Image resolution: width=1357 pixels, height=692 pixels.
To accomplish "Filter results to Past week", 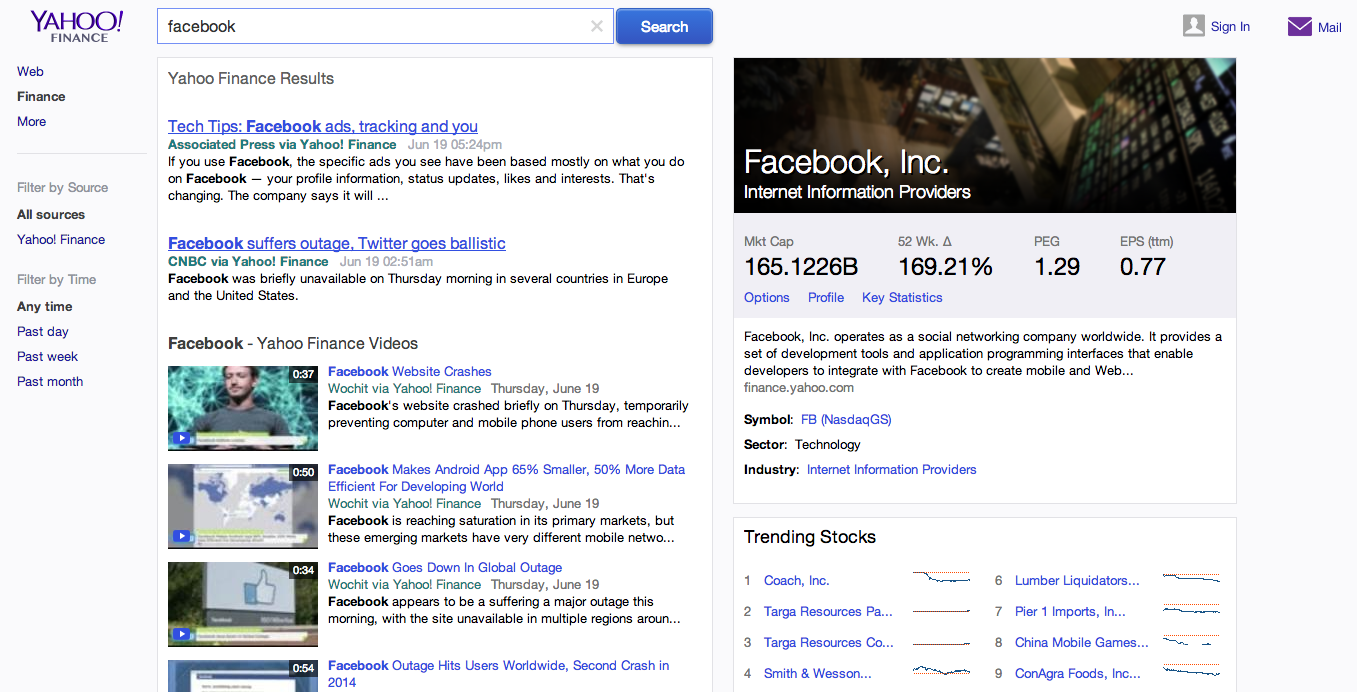I will 47,356.
